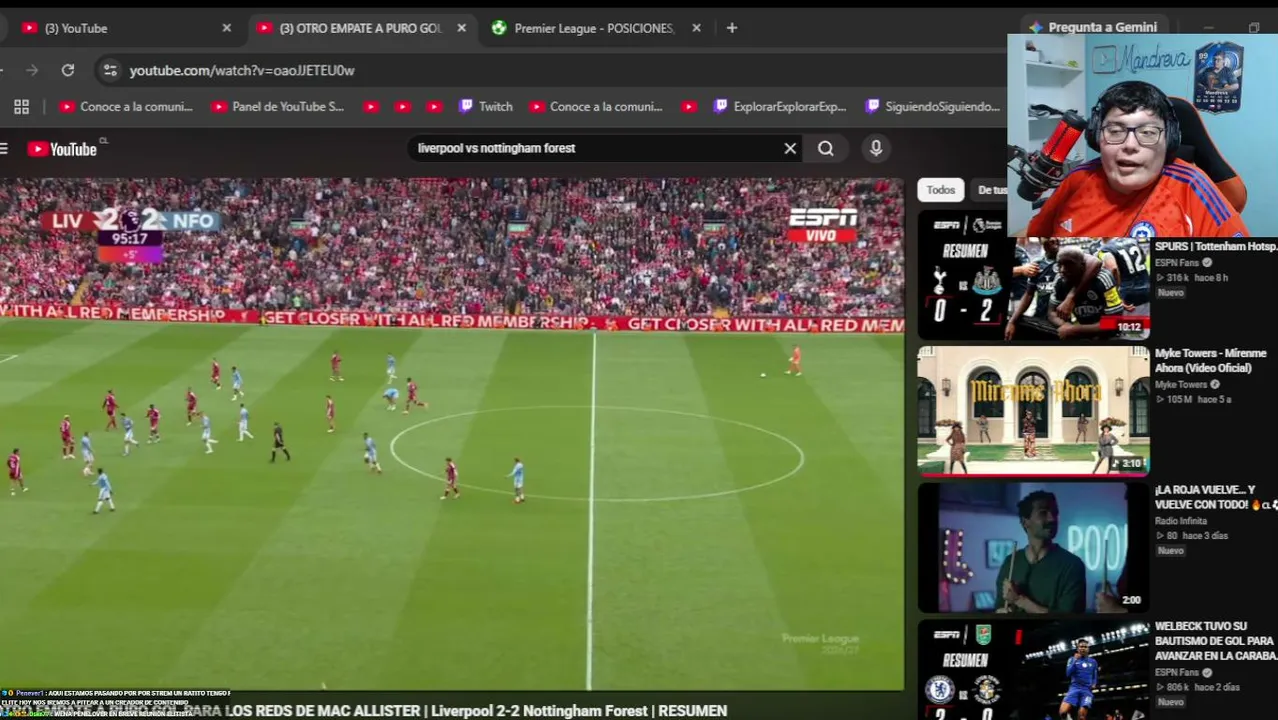Open site information icon in address bar
1278x720 pixels.
click(110, 70)
